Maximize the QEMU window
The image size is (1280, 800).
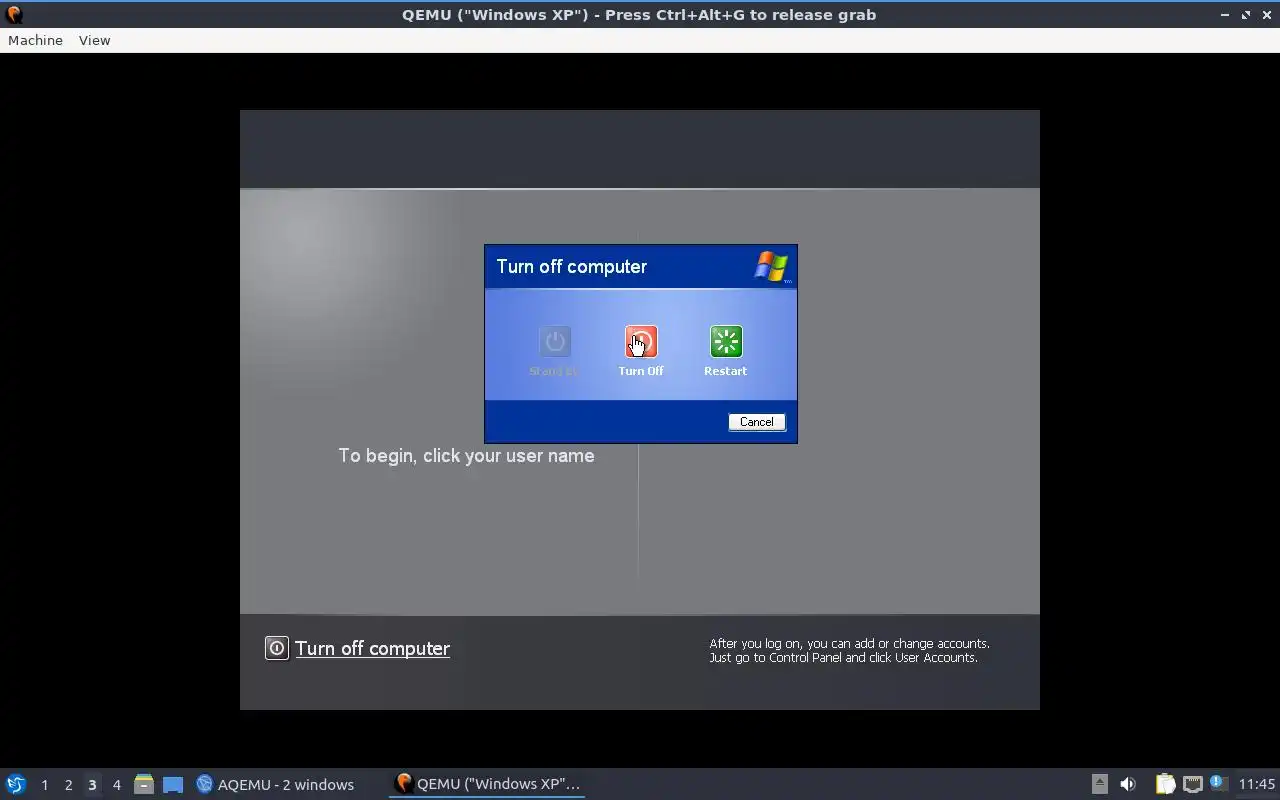click(x=1246, y=15)
